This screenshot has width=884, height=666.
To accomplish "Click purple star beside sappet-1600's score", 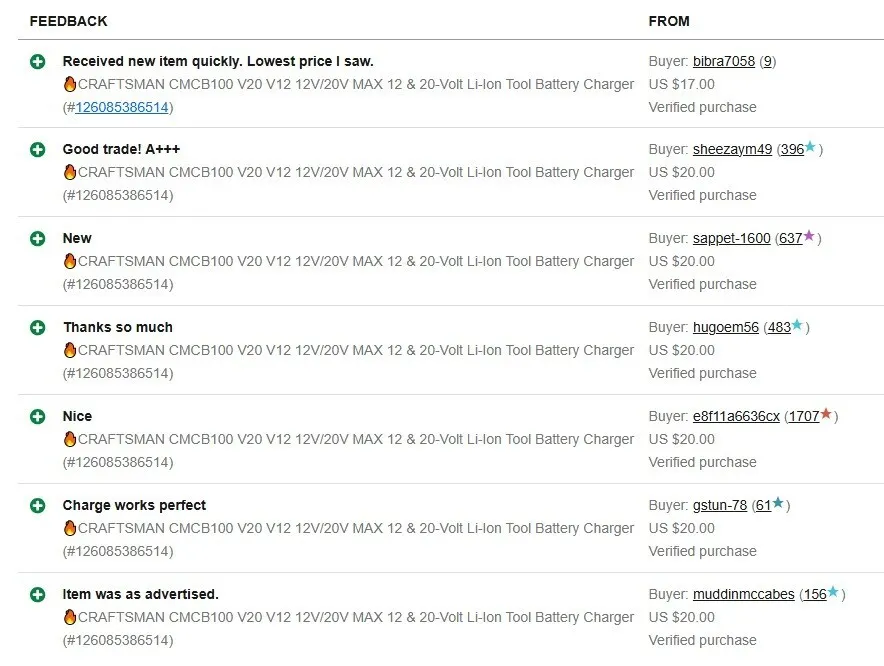I will (810, 237).
